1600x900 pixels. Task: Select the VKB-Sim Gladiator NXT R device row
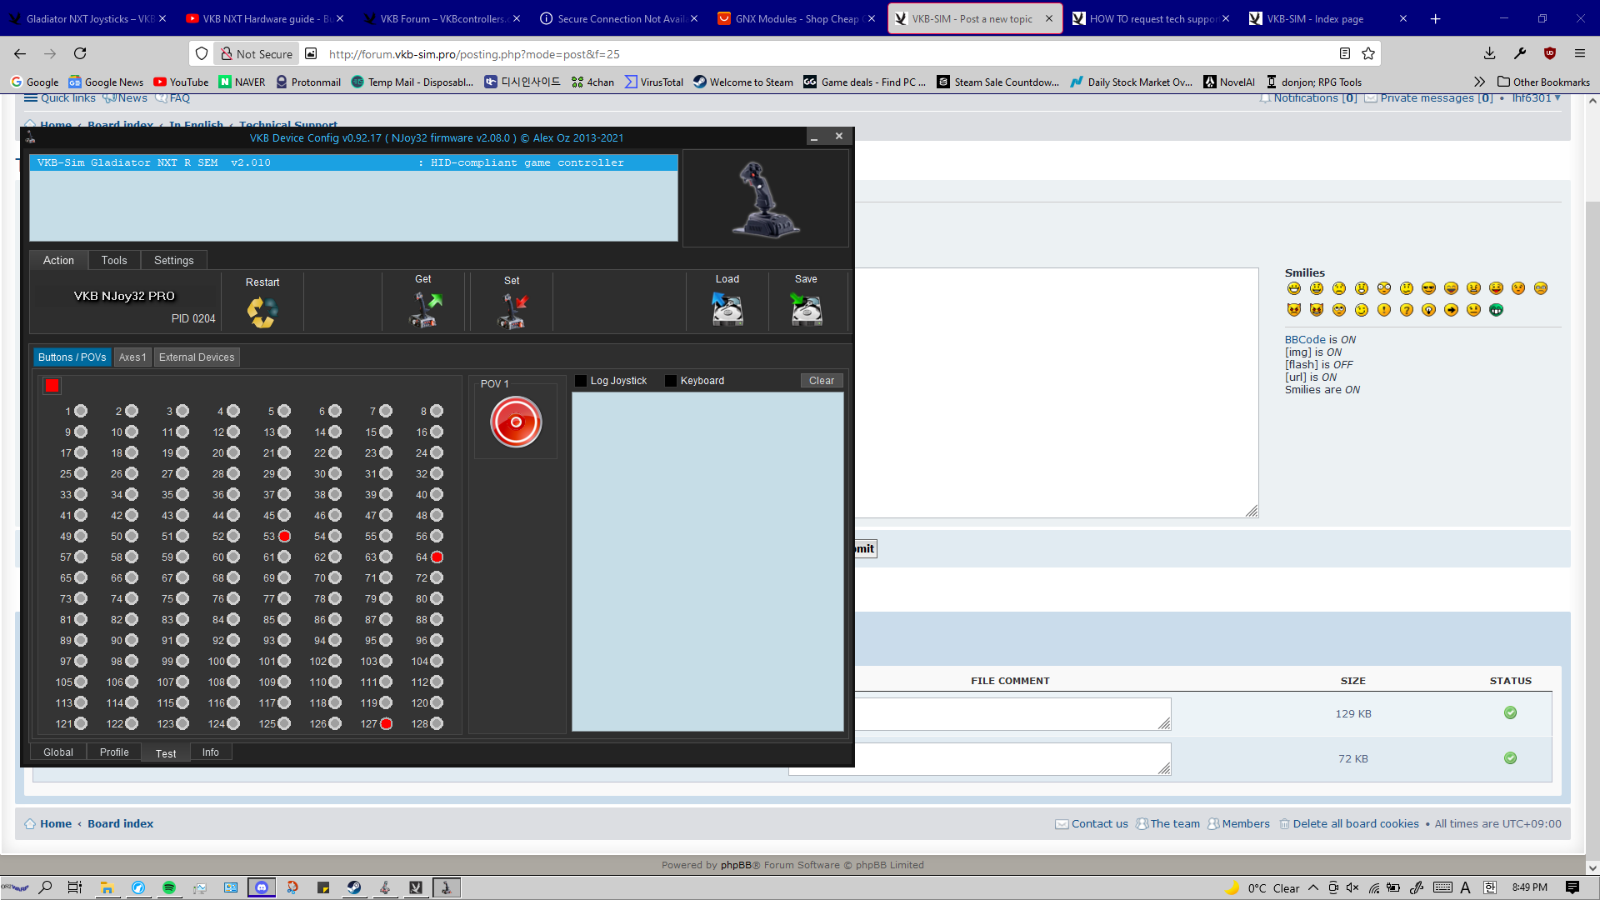point(354,162)
